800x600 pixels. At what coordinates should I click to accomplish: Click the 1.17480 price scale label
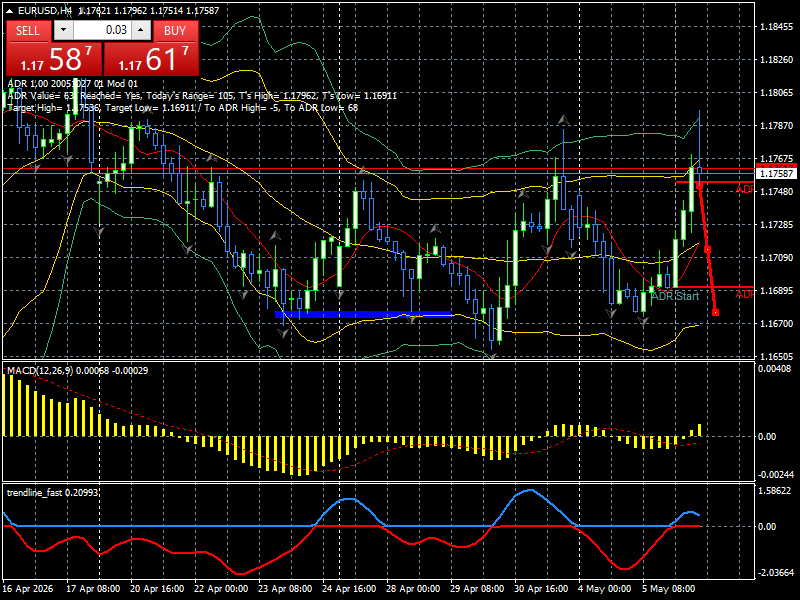pos(776,191)
